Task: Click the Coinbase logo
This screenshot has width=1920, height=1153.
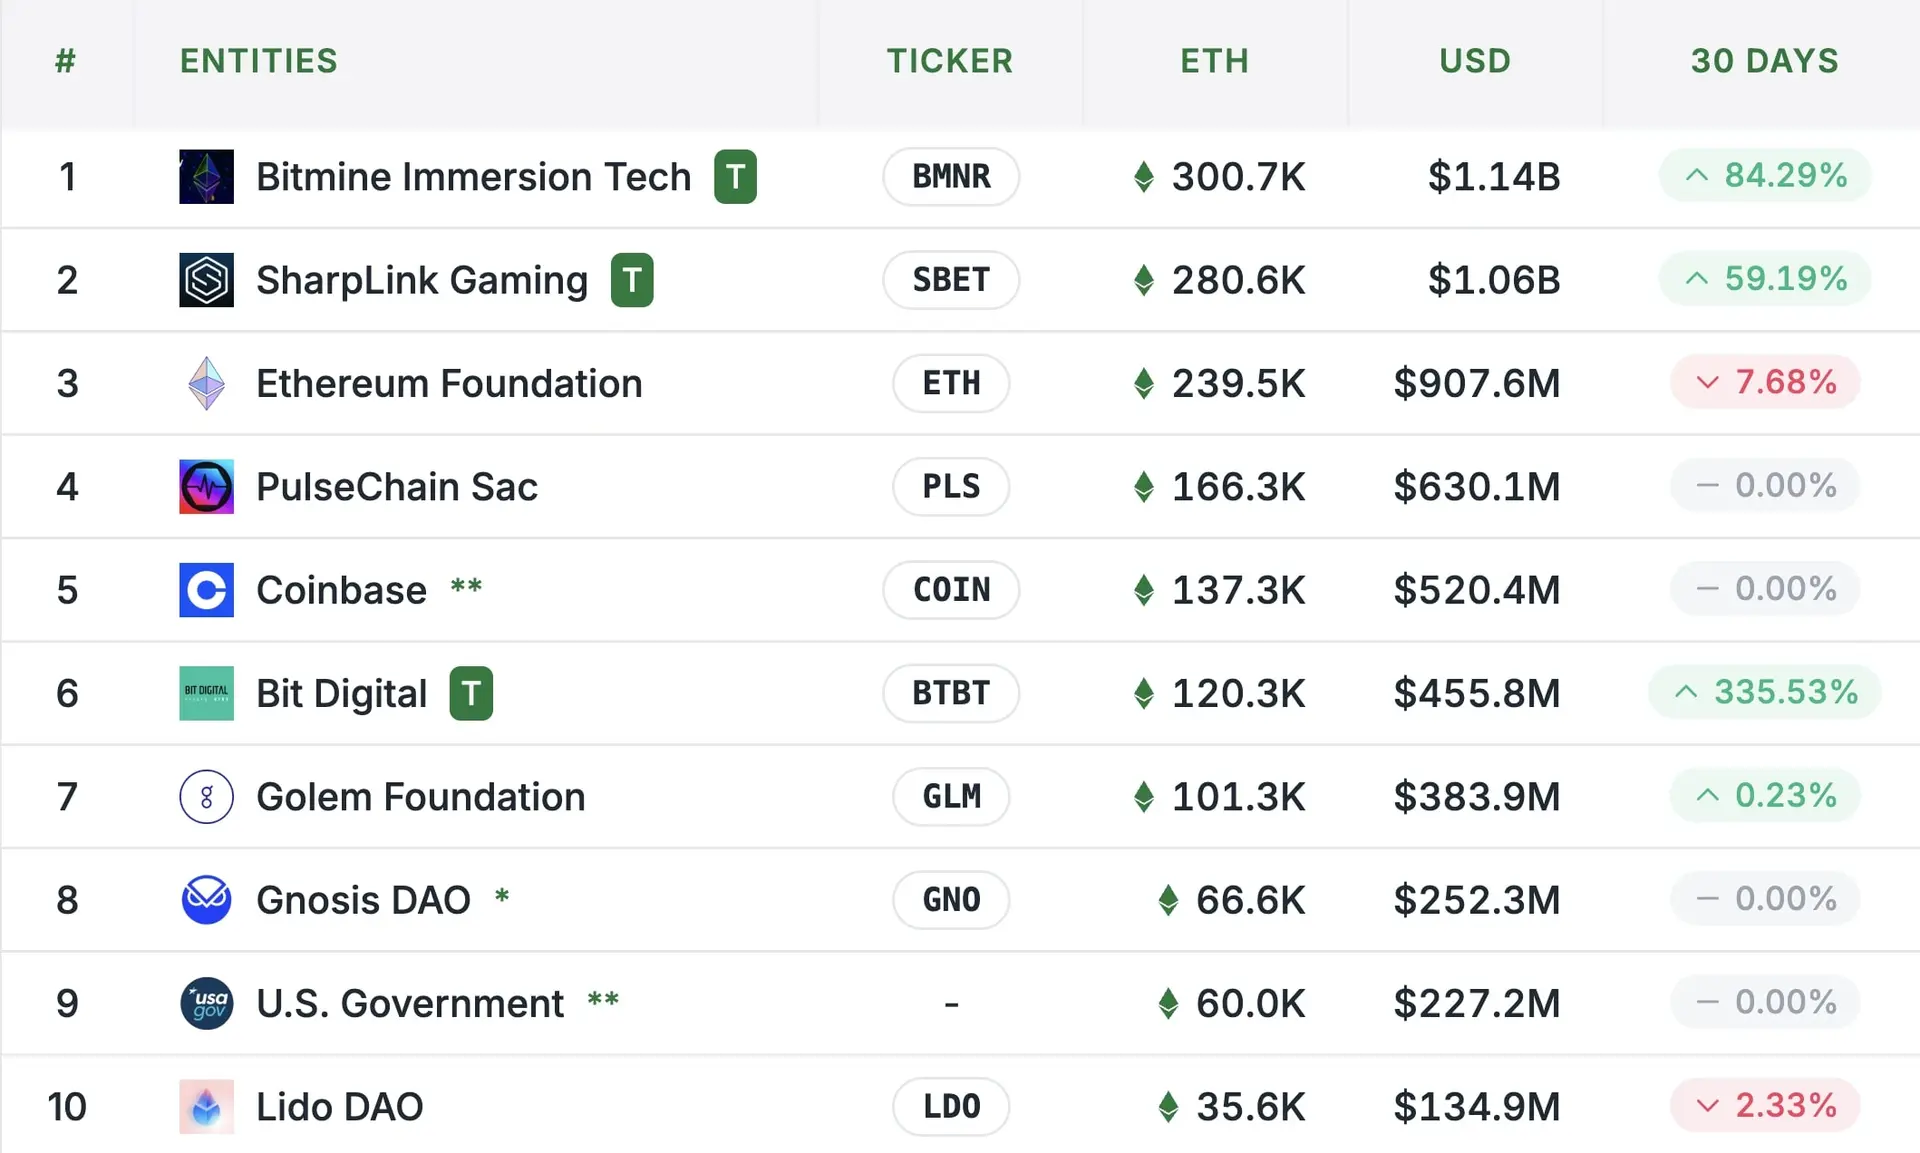Action: [x=206, y=590]
